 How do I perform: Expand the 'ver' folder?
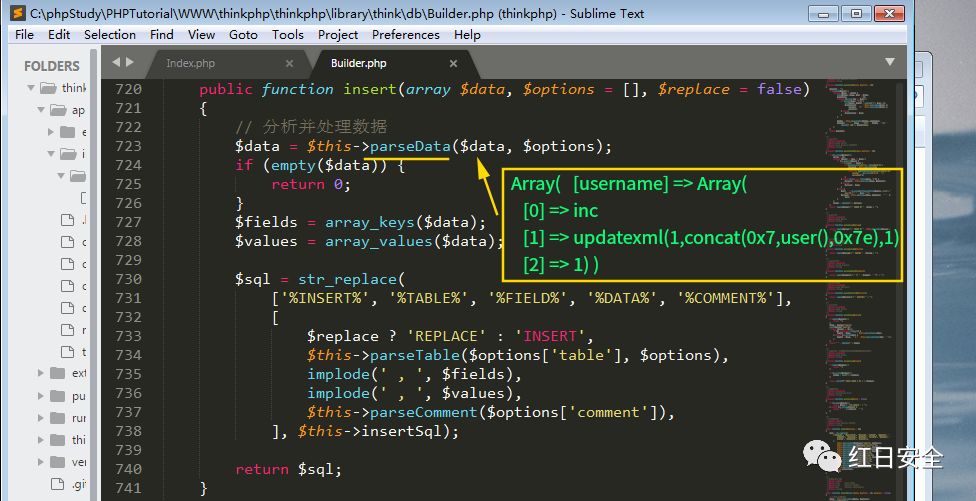tap(41, 462)
